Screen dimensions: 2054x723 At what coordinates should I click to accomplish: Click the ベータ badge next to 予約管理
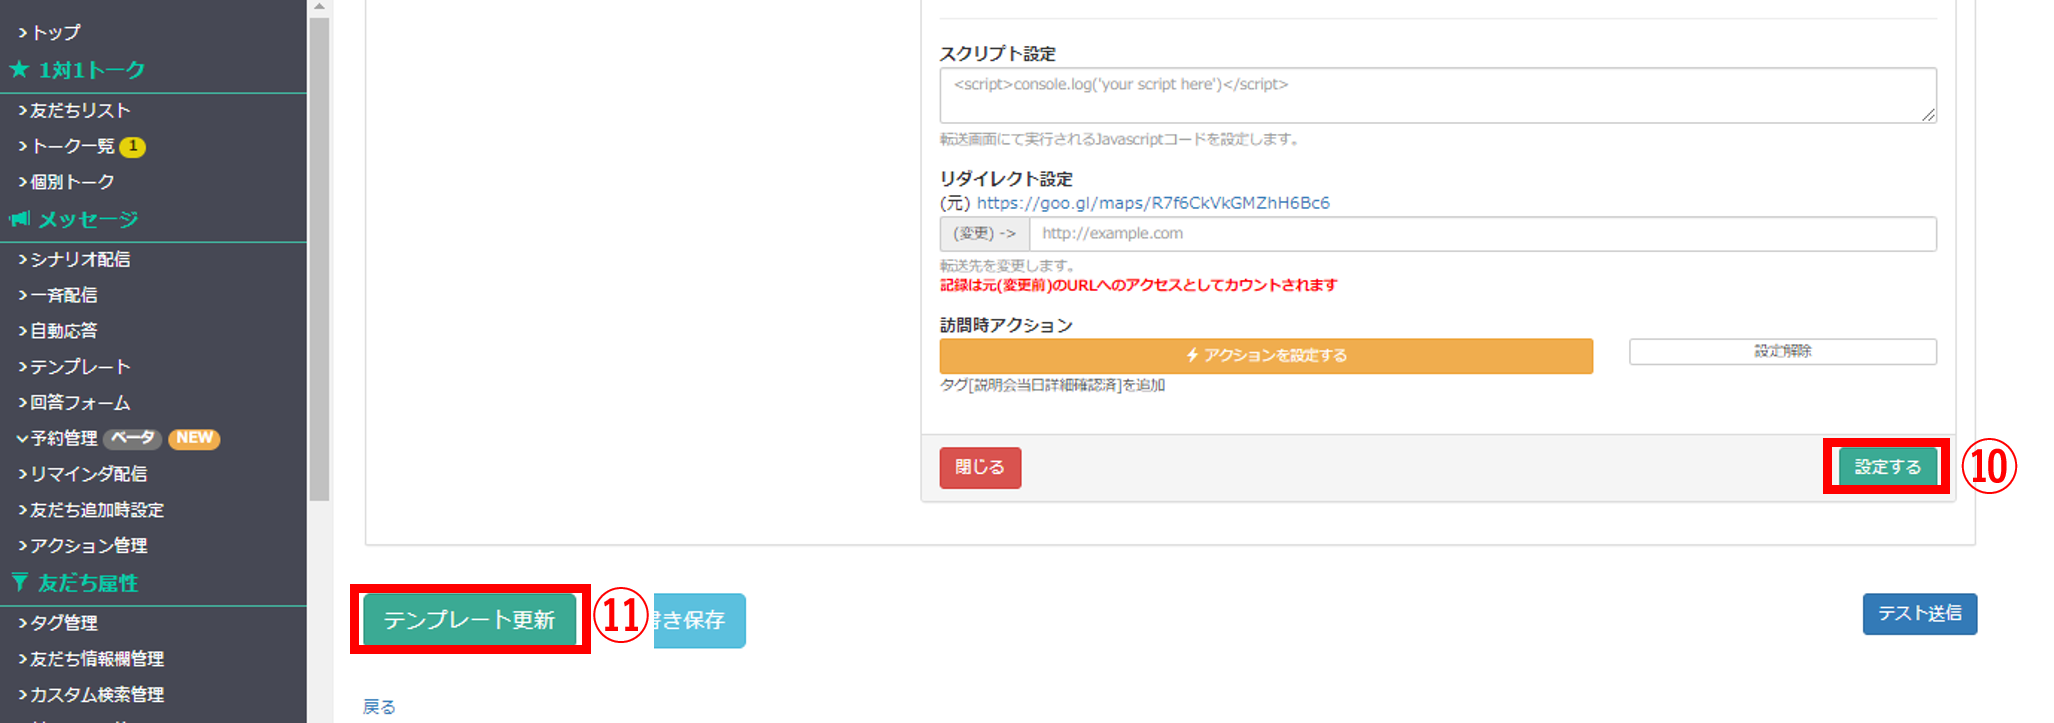(x=133, y=438)
